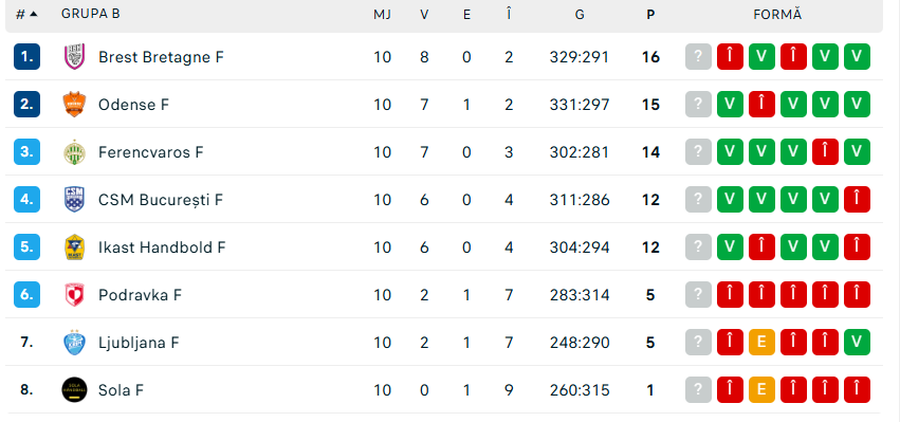This screenshot has height=422, width=900.
Task: Click the P points column header
Action: click(651, 14)
